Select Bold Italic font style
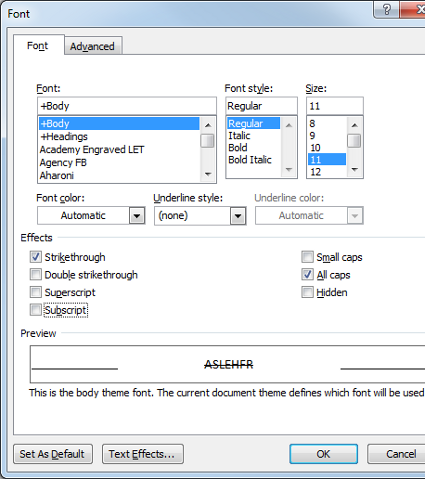The height and width of the screenshot is (479, 425). [x=250, y=160]
